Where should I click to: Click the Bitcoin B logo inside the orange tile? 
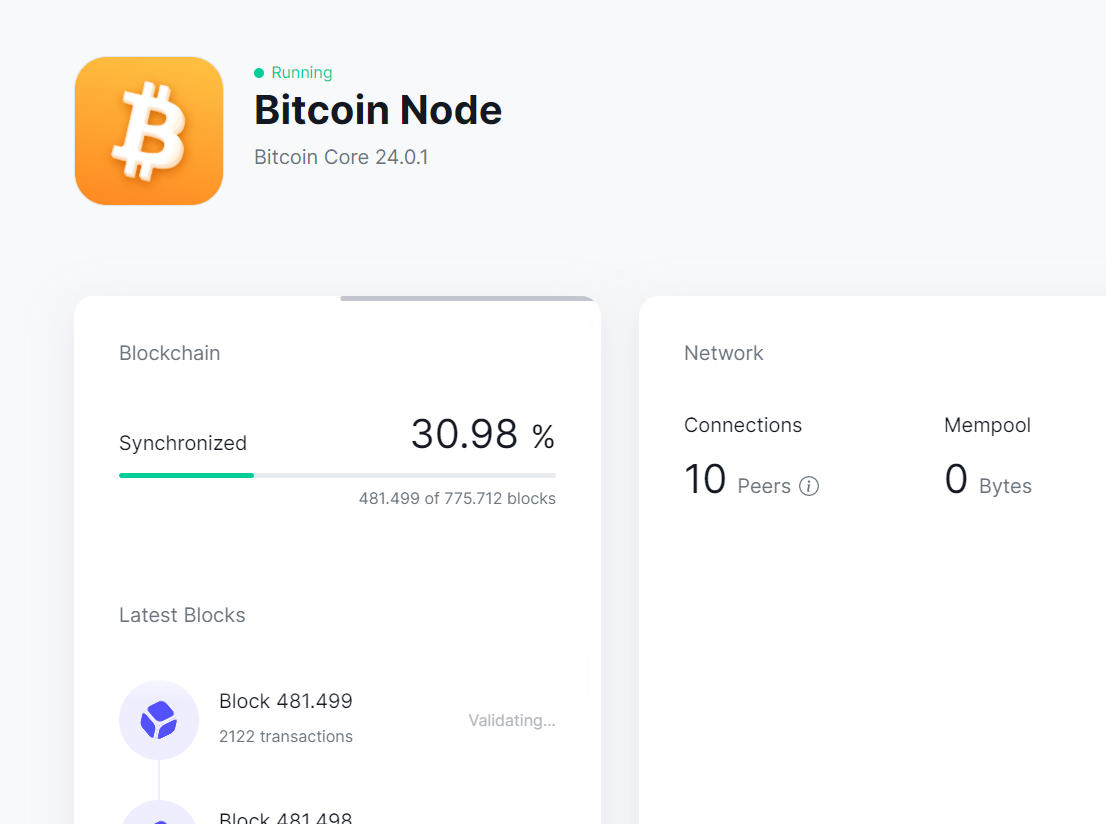(x=148, y=128)
